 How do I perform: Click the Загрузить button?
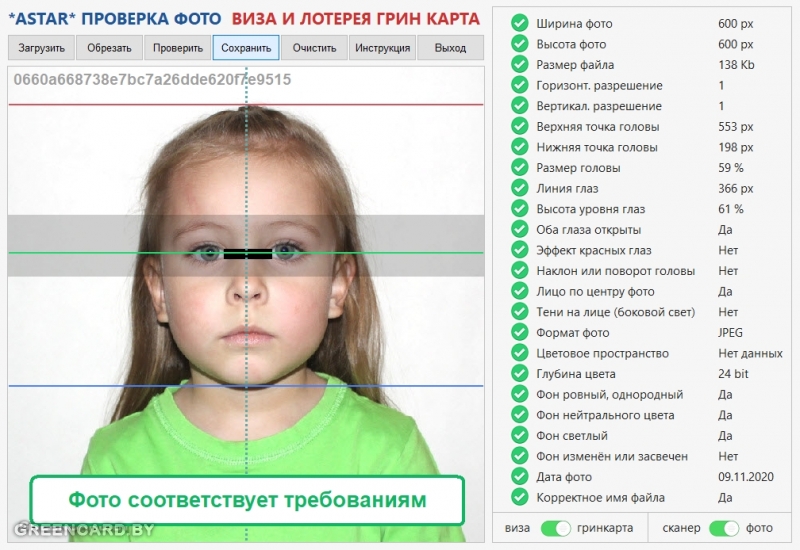coord(41,48)
